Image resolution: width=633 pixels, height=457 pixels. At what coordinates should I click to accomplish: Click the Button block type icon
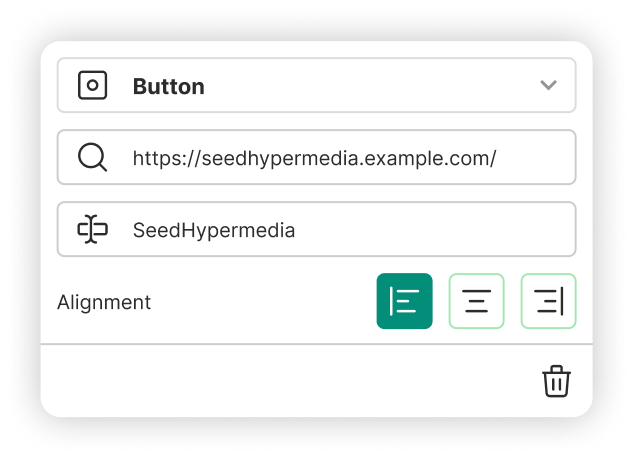point(92,86)
